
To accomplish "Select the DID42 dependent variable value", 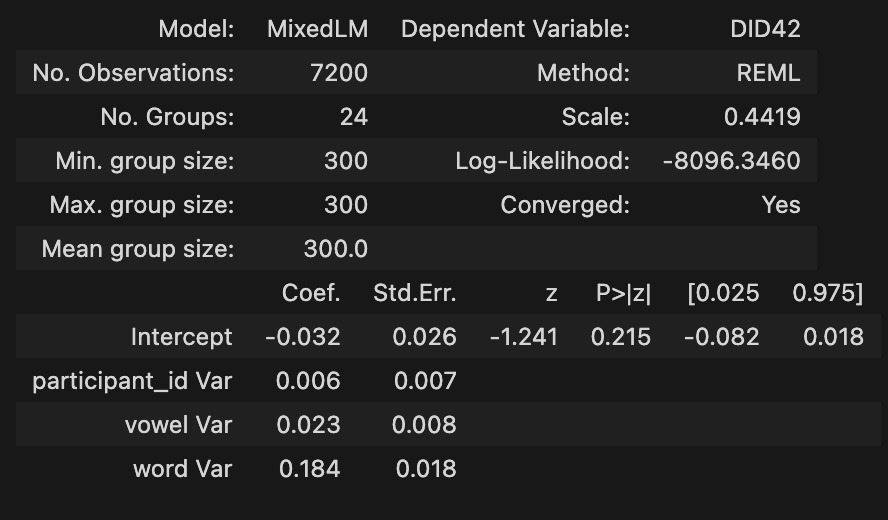I will pyautogui.click(x=765, y=29).
